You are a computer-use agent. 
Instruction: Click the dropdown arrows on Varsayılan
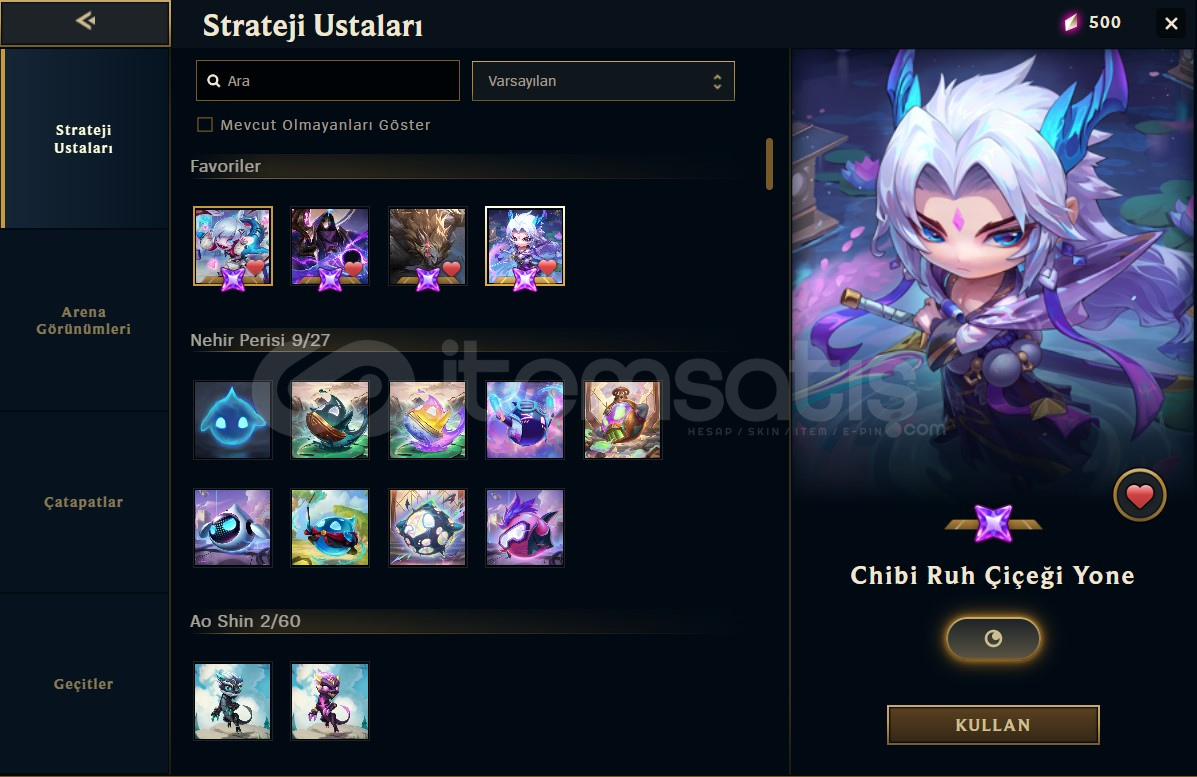[x=717, y=82]
